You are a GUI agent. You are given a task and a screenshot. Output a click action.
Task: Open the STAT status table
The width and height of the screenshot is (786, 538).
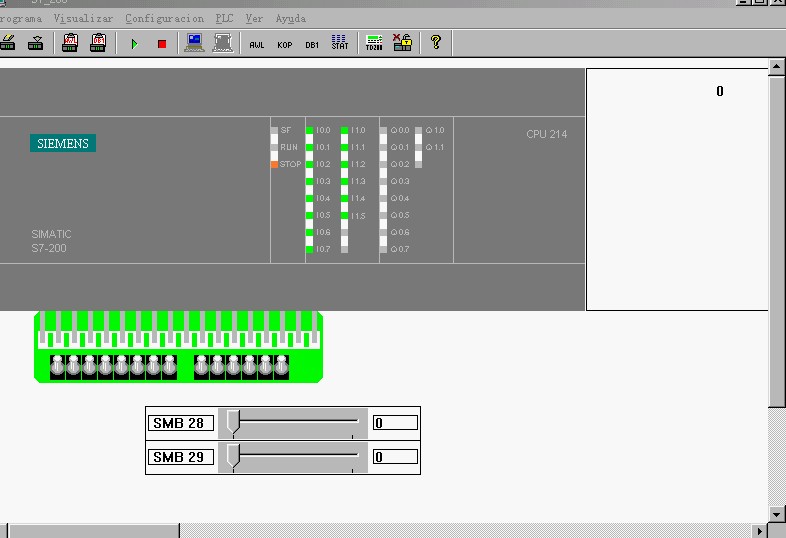tap(339, 43)
